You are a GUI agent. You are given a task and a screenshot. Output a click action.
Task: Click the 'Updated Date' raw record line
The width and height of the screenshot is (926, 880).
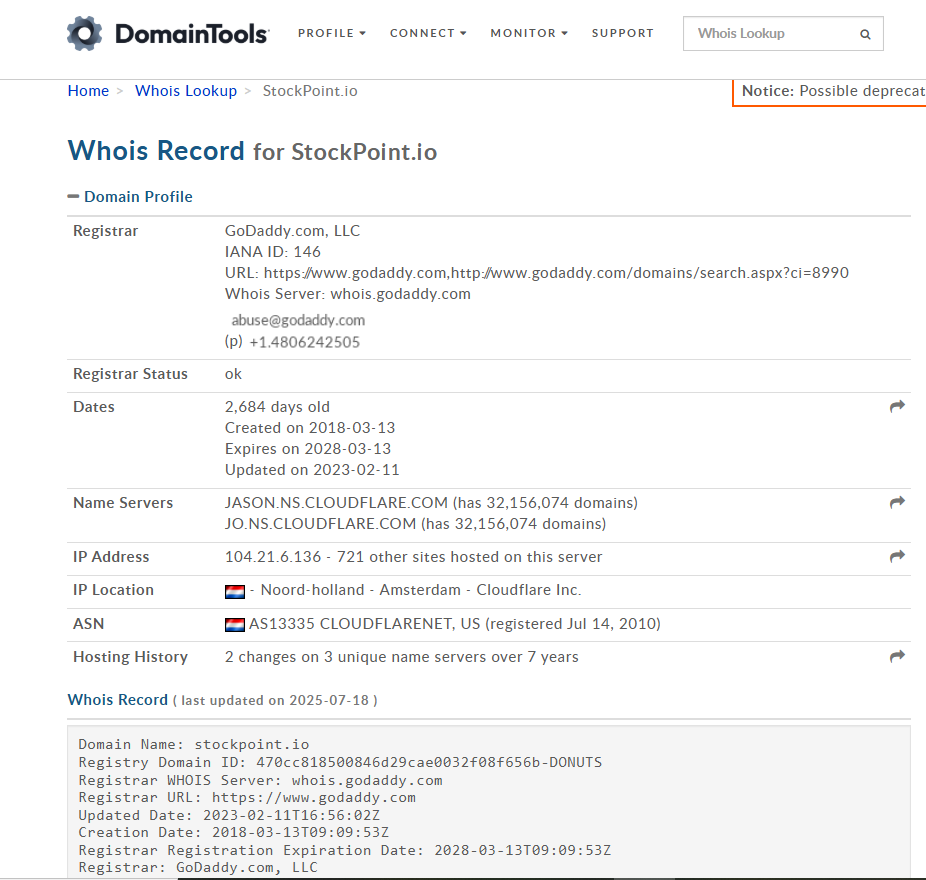pos(229,816)
